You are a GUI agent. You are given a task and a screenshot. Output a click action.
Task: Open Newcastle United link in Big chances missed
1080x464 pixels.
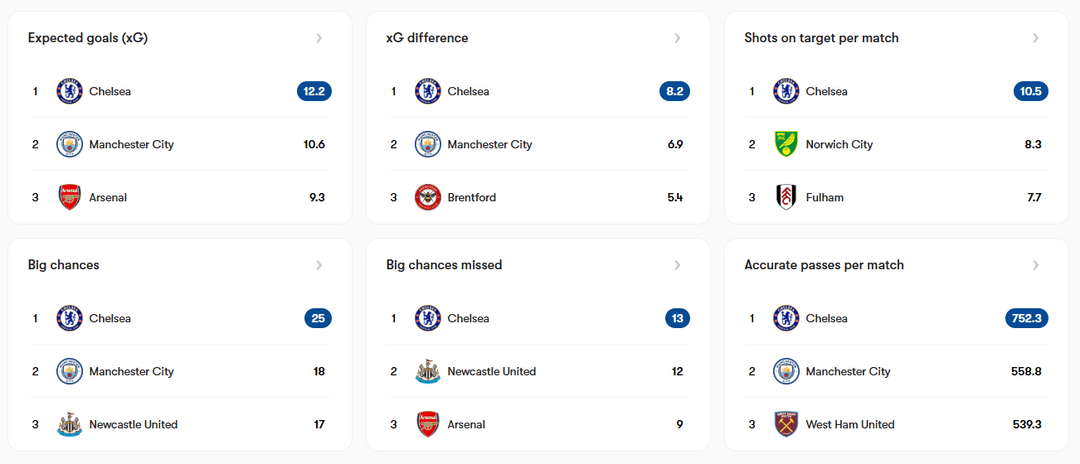click(x=491, y=371)
